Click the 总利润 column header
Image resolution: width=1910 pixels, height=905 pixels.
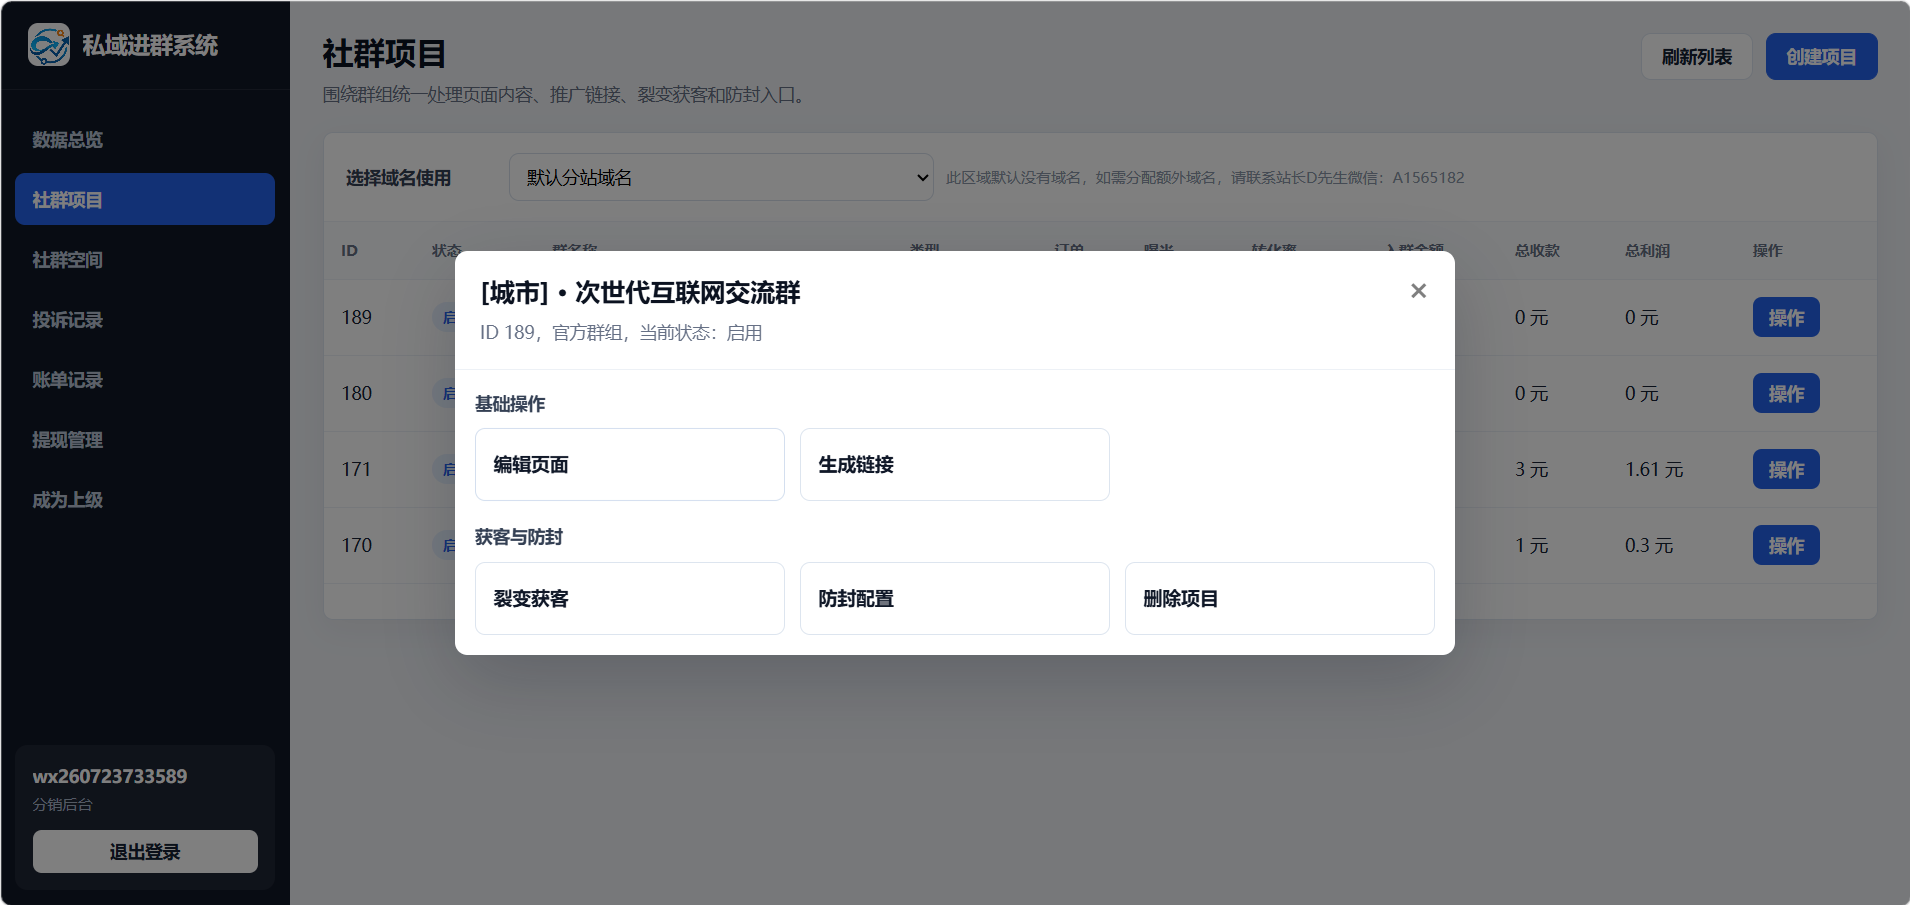click(1647, 250)
